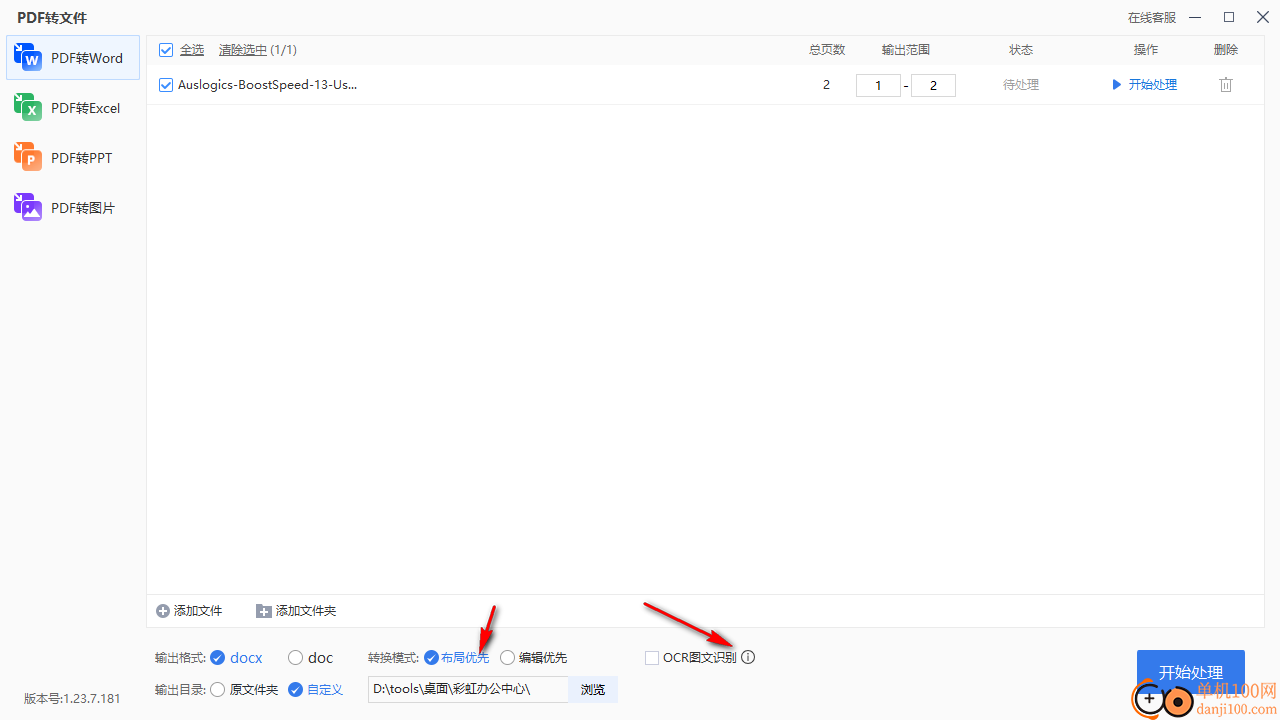This screenshot has height=720, width=1280.
Task: Select 自定义 output directory option
Action: (x=295, y=689)
